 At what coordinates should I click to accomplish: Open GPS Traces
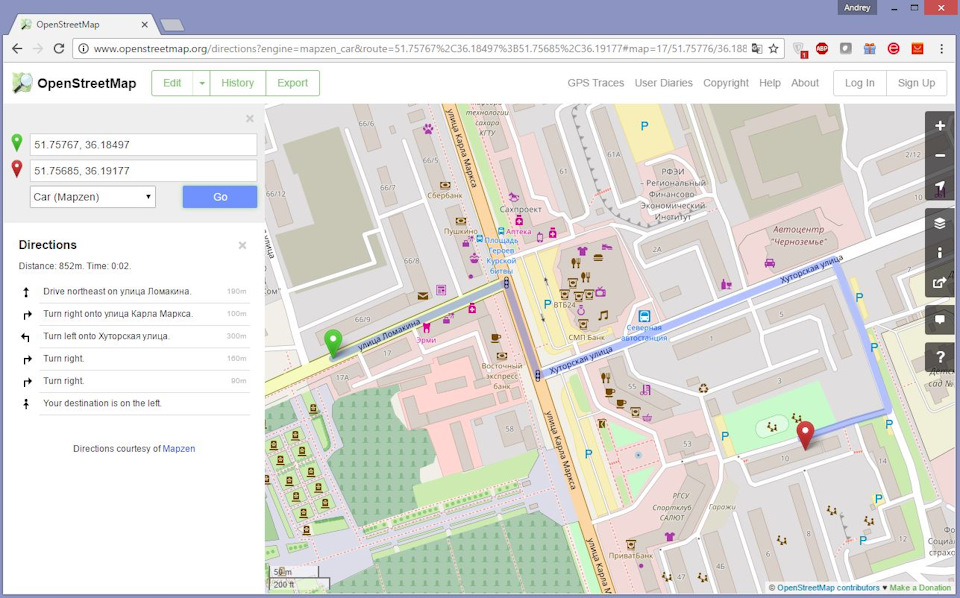596,83
